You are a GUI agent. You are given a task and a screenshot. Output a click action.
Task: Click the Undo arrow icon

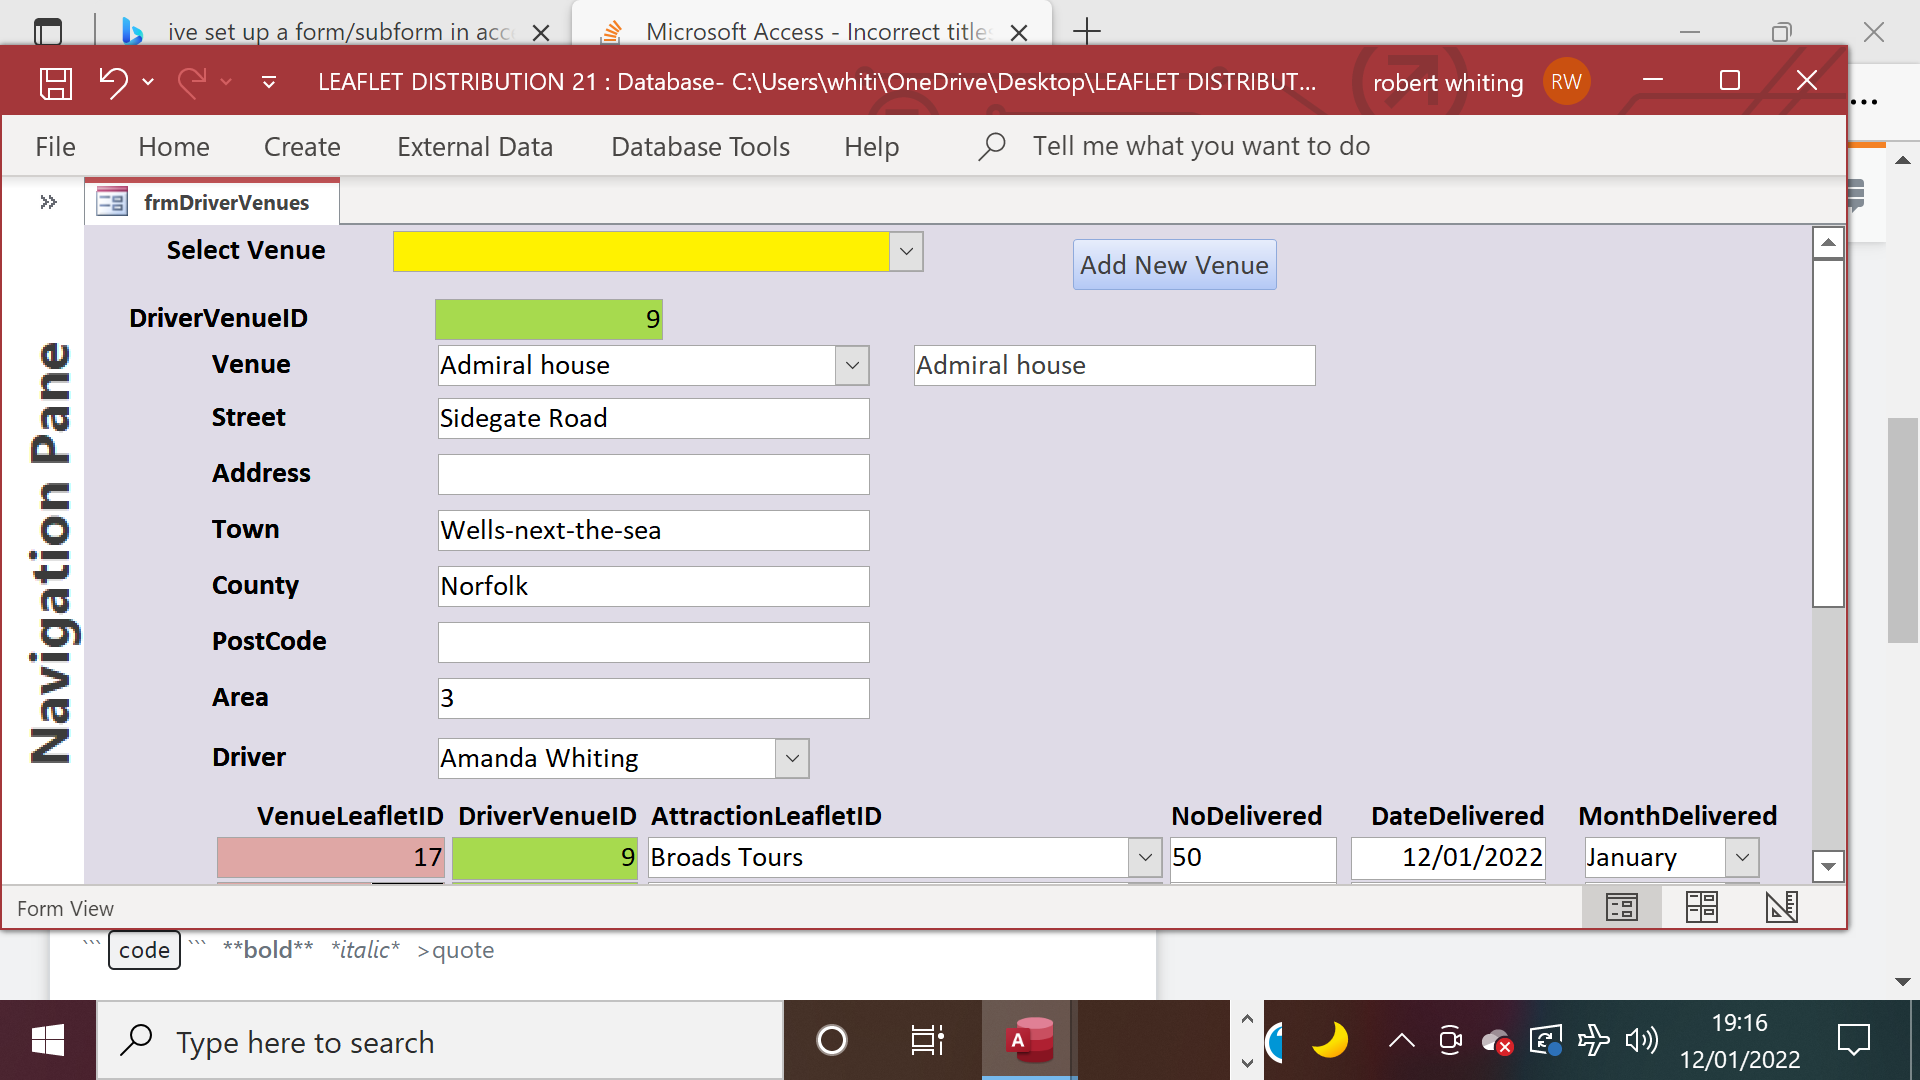click(x=113, y=82)
